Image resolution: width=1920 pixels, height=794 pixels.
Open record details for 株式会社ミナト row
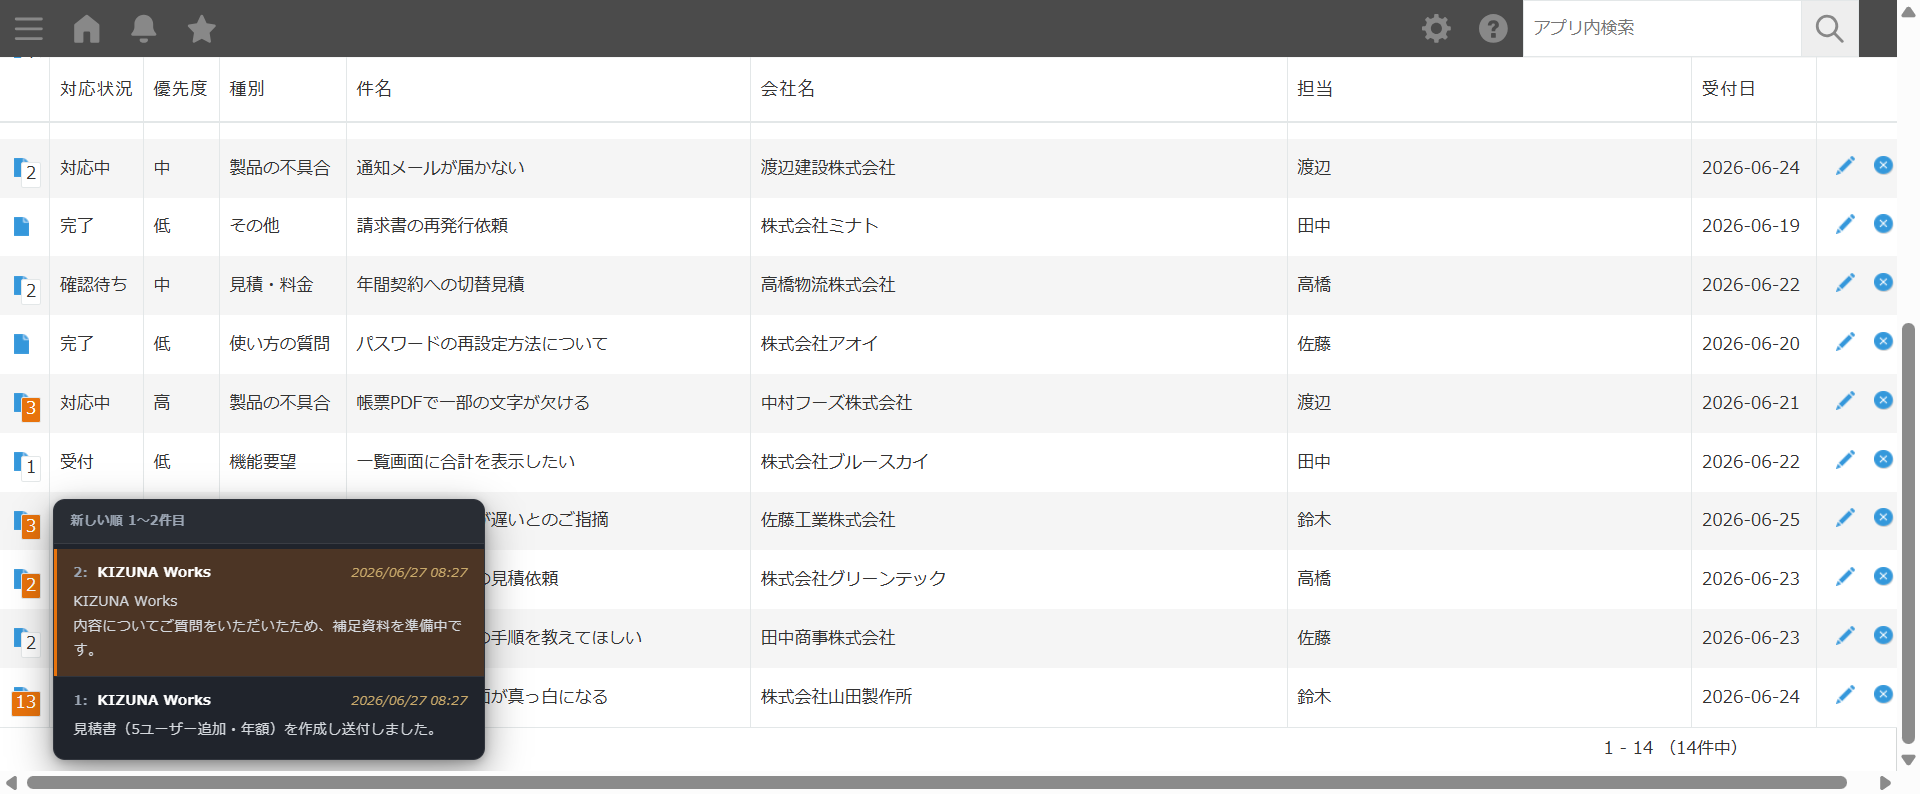point(21,226)
